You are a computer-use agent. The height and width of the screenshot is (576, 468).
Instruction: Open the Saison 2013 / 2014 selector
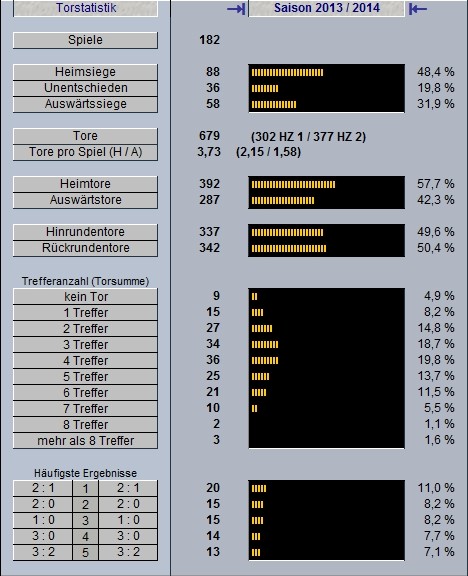tap(327, 8)
